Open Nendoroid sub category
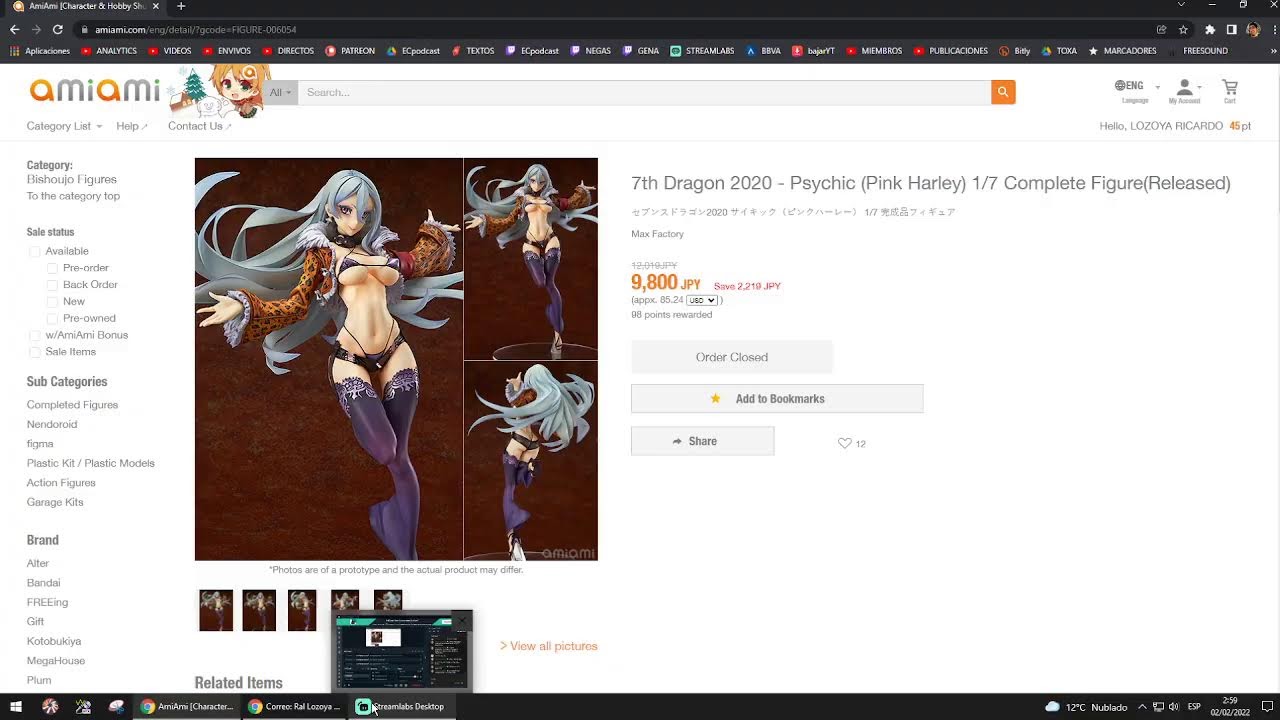 52,424
